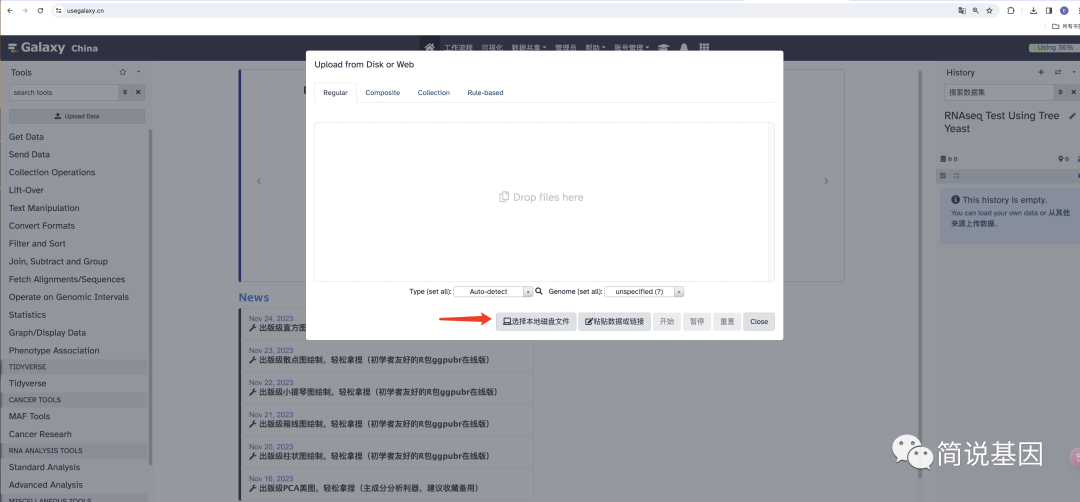
Task: Click the Using 36% storage meter
Action: [1054, 48]
